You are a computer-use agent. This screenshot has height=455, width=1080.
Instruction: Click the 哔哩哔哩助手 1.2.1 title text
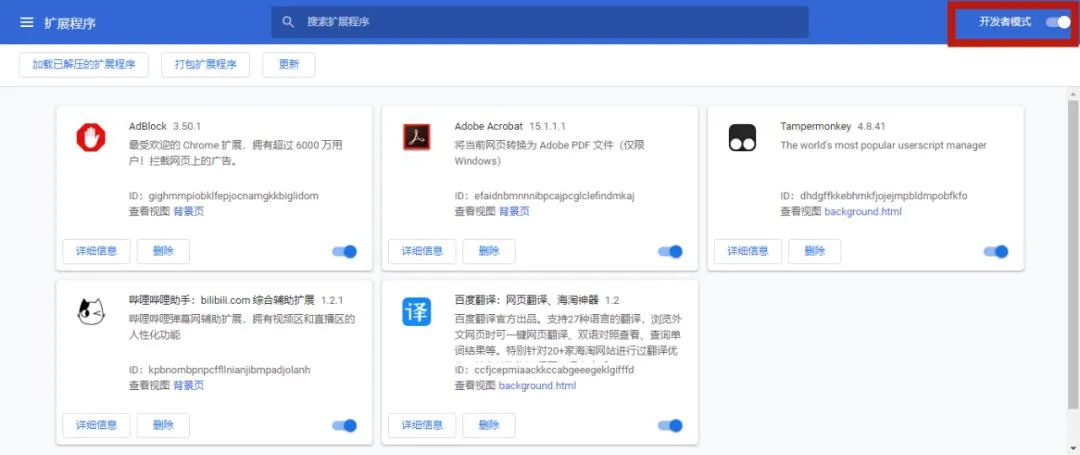pyautogui.click(x=236, y=301)
